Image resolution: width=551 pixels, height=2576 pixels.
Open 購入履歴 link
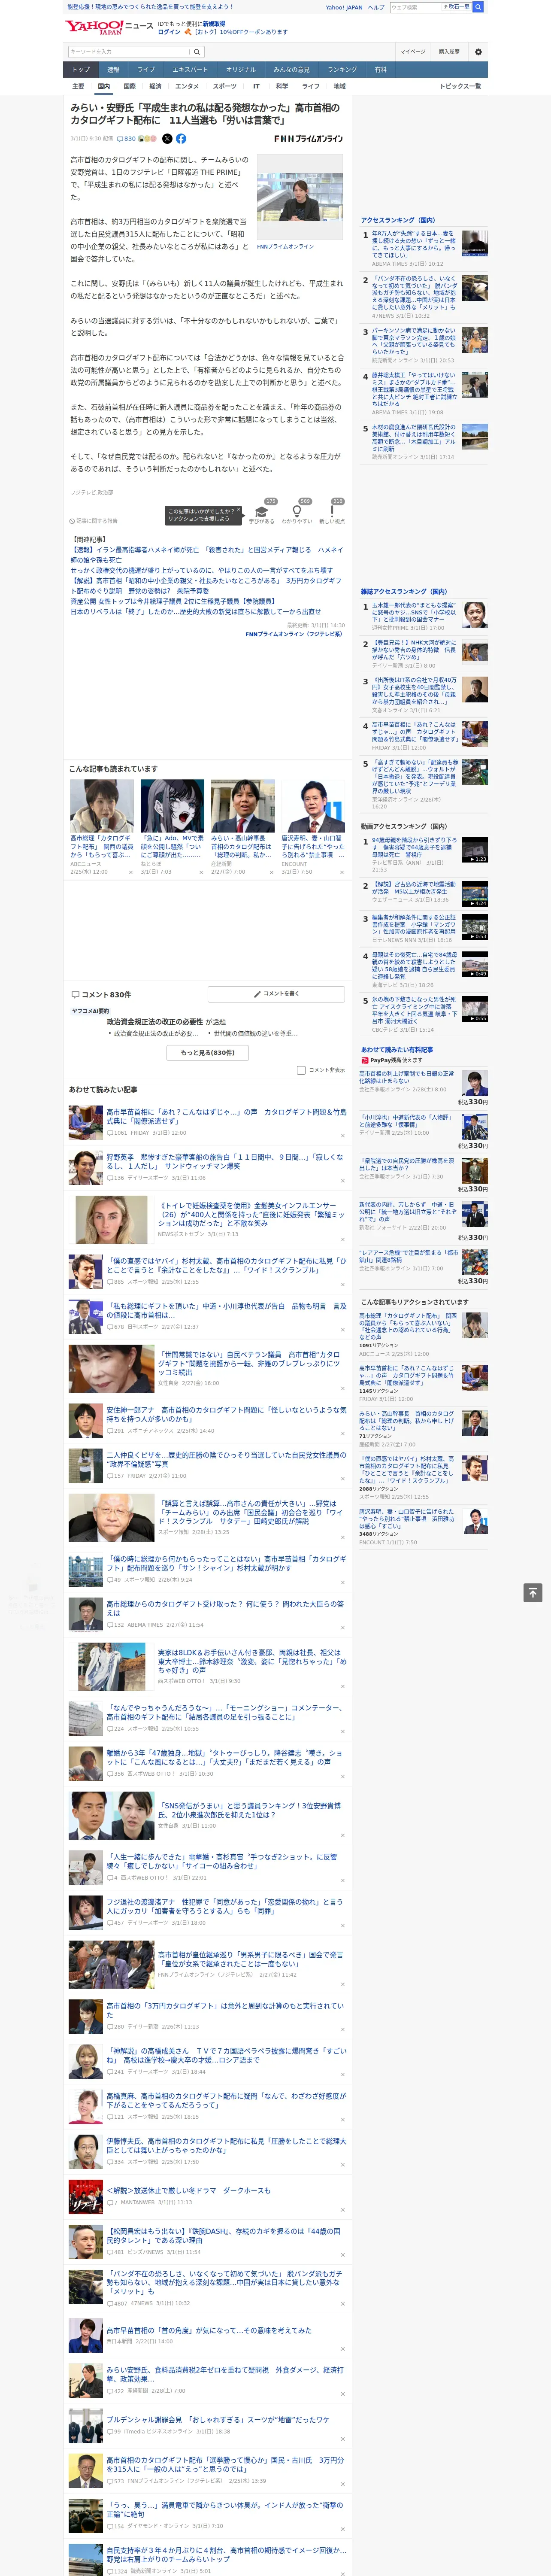449,52
